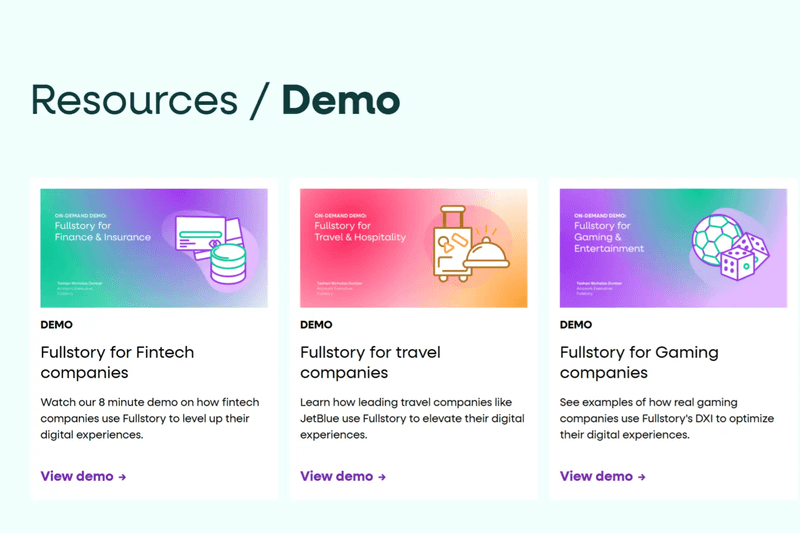The width and height of the screenshot is (800, 533).
Task: Click the Demo heading text
Action: [x=341, y=100]
